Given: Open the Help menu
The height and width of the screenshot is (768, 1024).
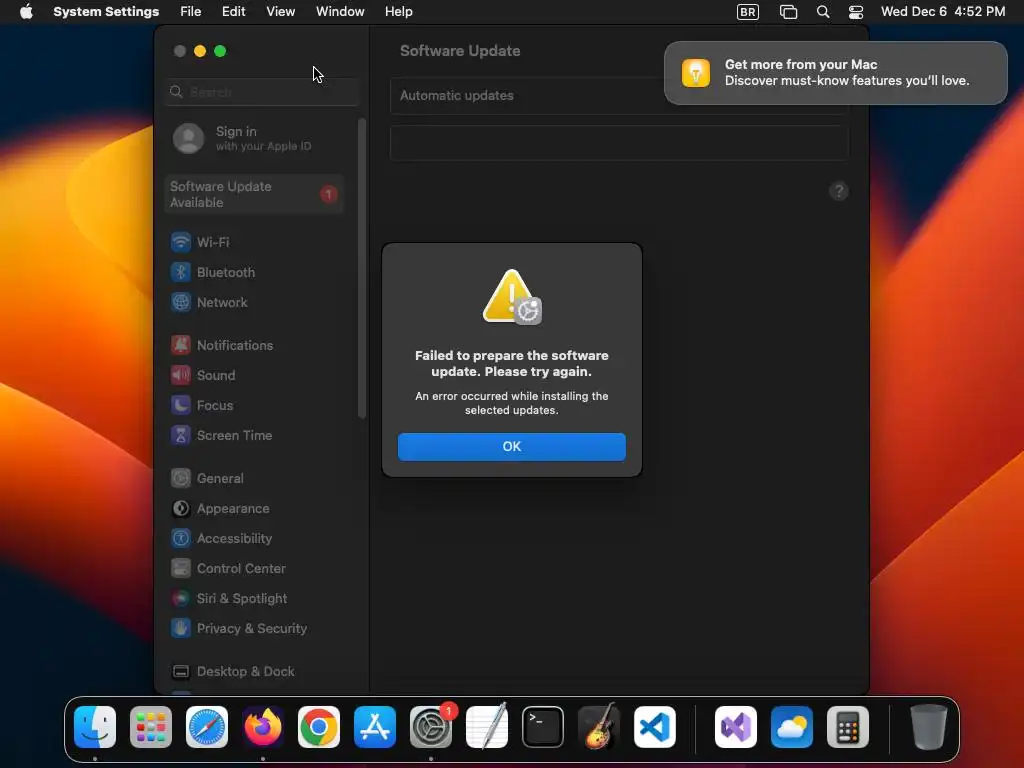Looking at the screenshot, I should (398, 12).
